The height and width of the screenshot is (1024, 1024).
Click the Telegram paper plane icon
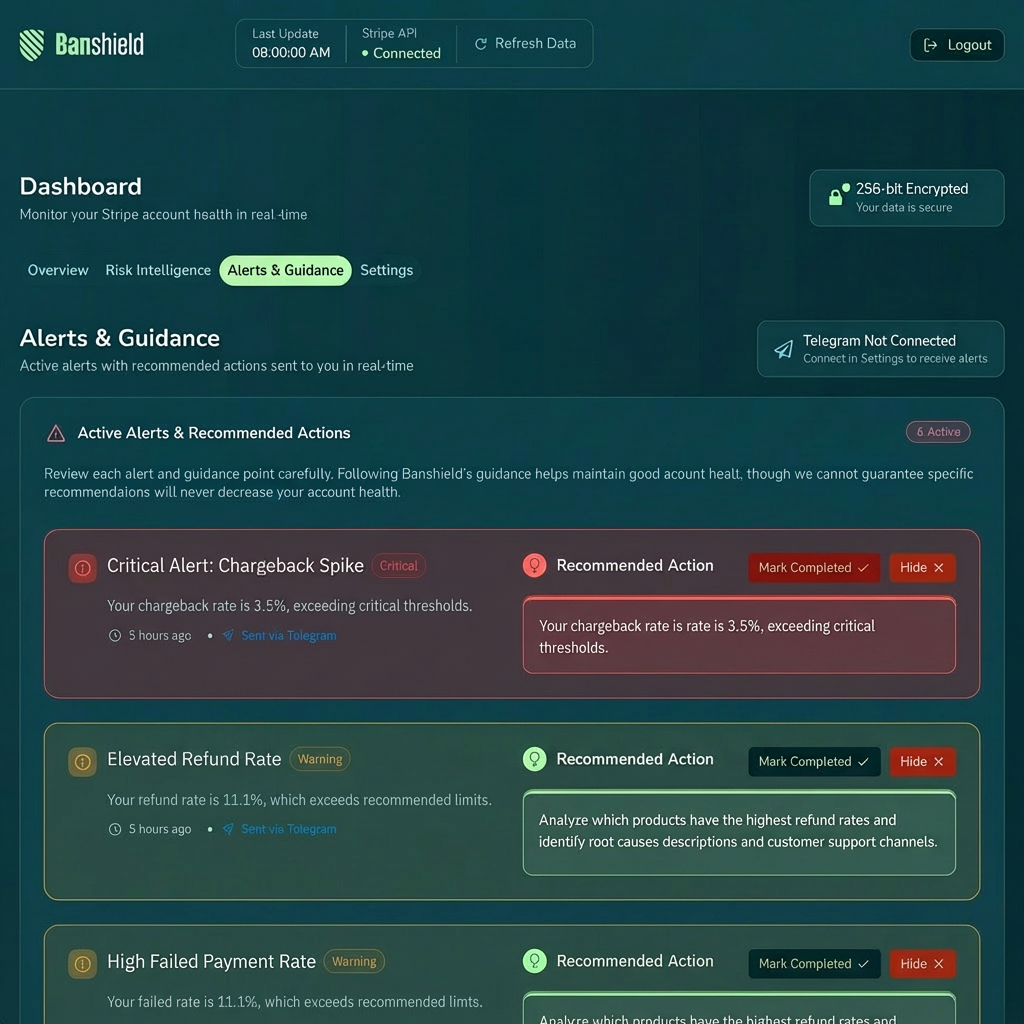click(x=784, y=349)
